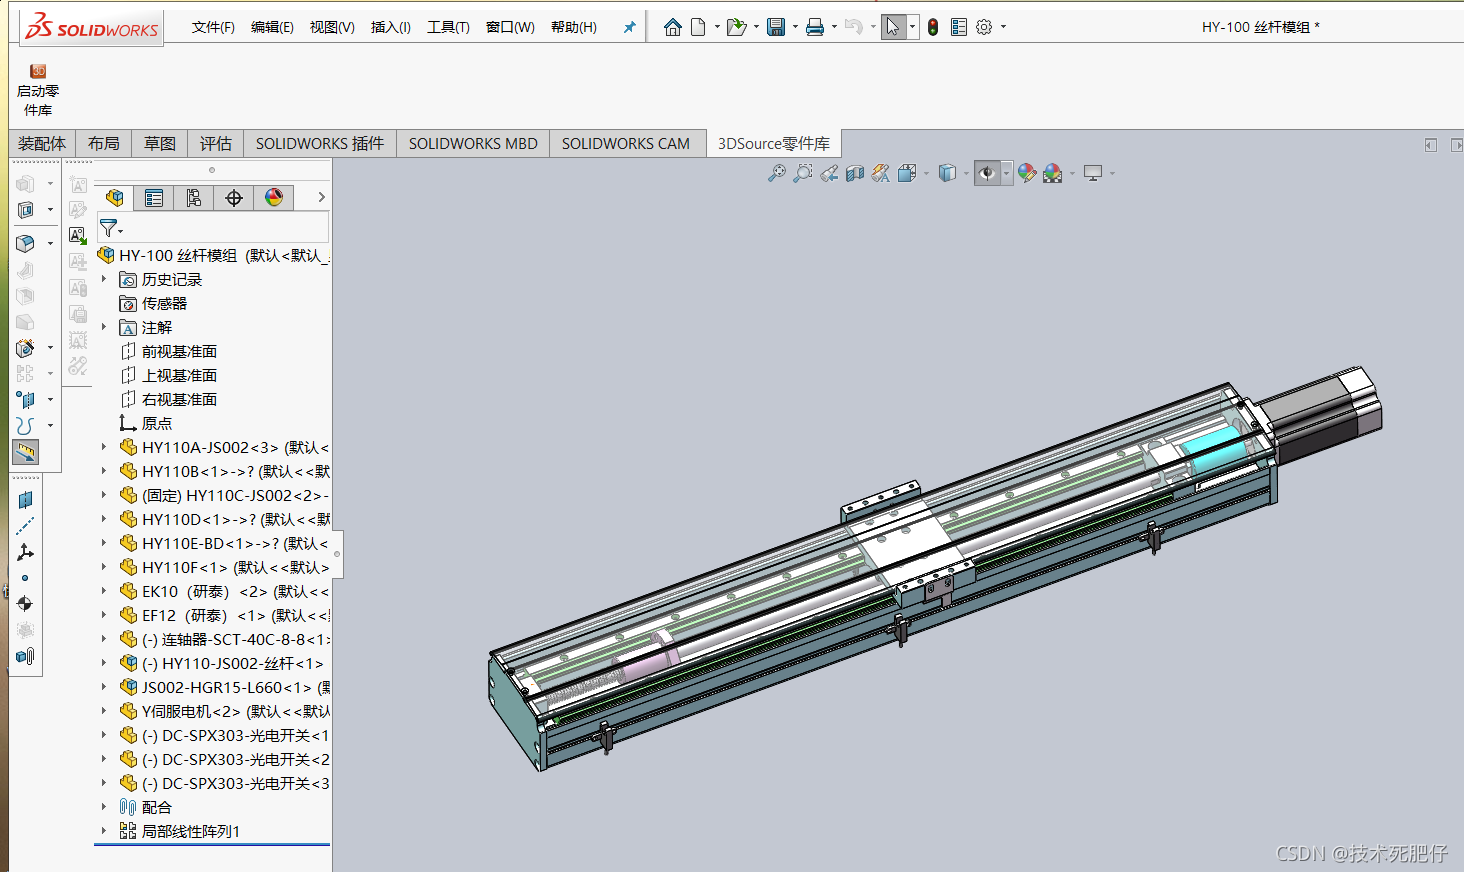Switch to the SOLIDWORKS MBD tab

point(473,143)
